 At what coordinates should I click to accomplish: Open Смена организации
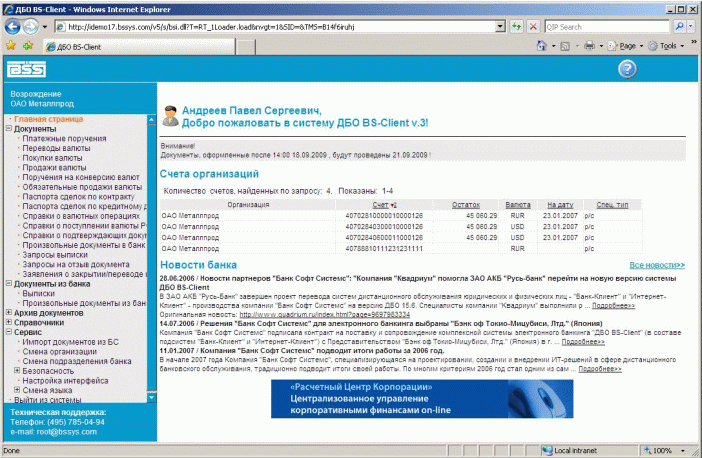[x=60, y=351]
